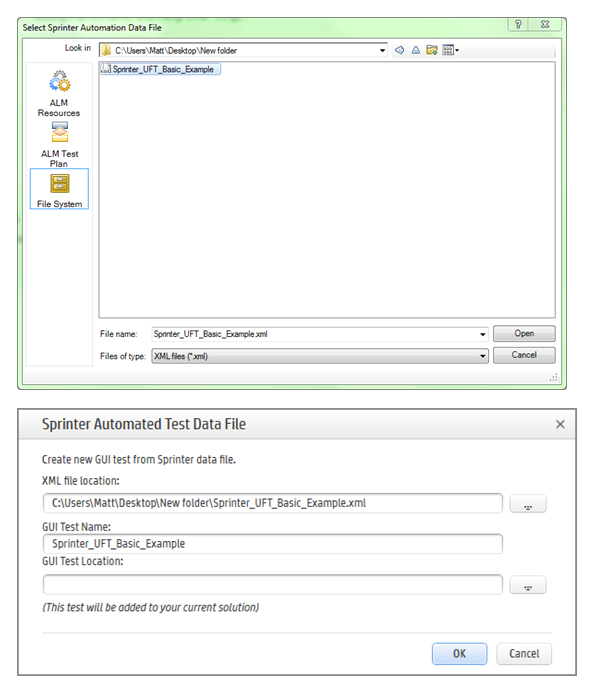
Task: Go back to the previous folder
Action: [x=399, y=50]
